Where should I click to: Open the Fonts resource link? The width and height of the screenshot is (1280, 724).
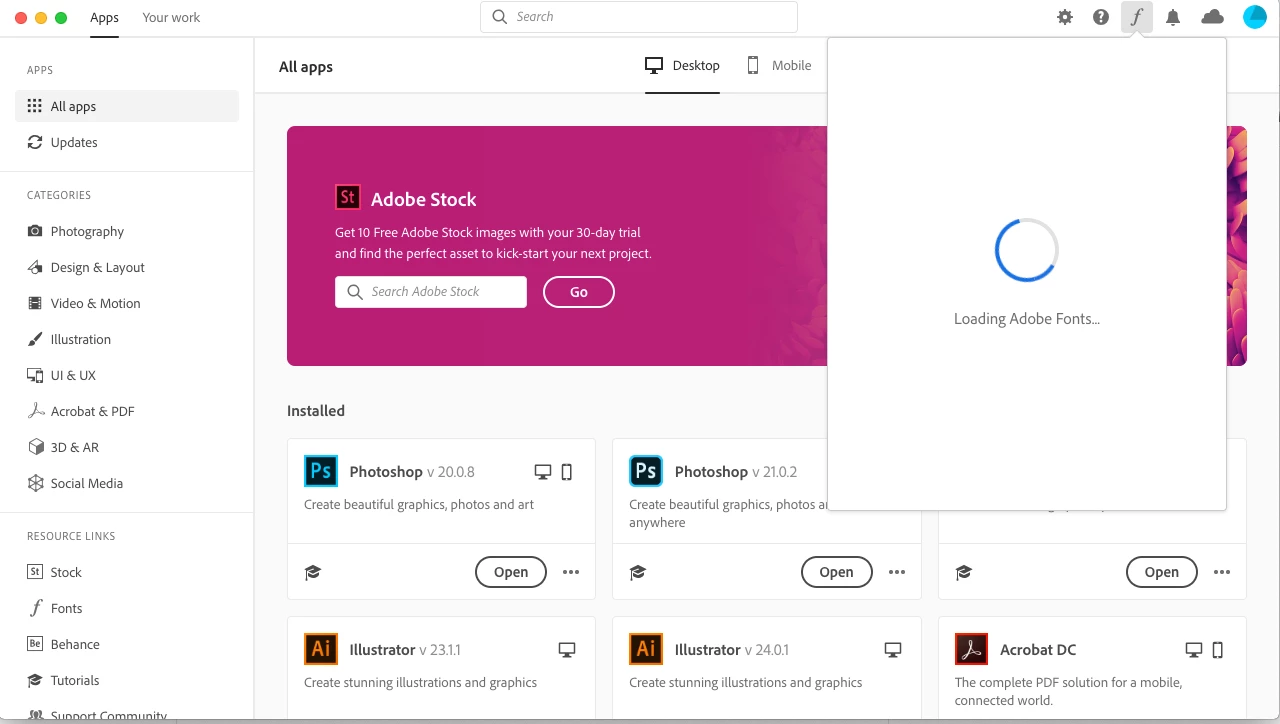click(x=127, y=608)
